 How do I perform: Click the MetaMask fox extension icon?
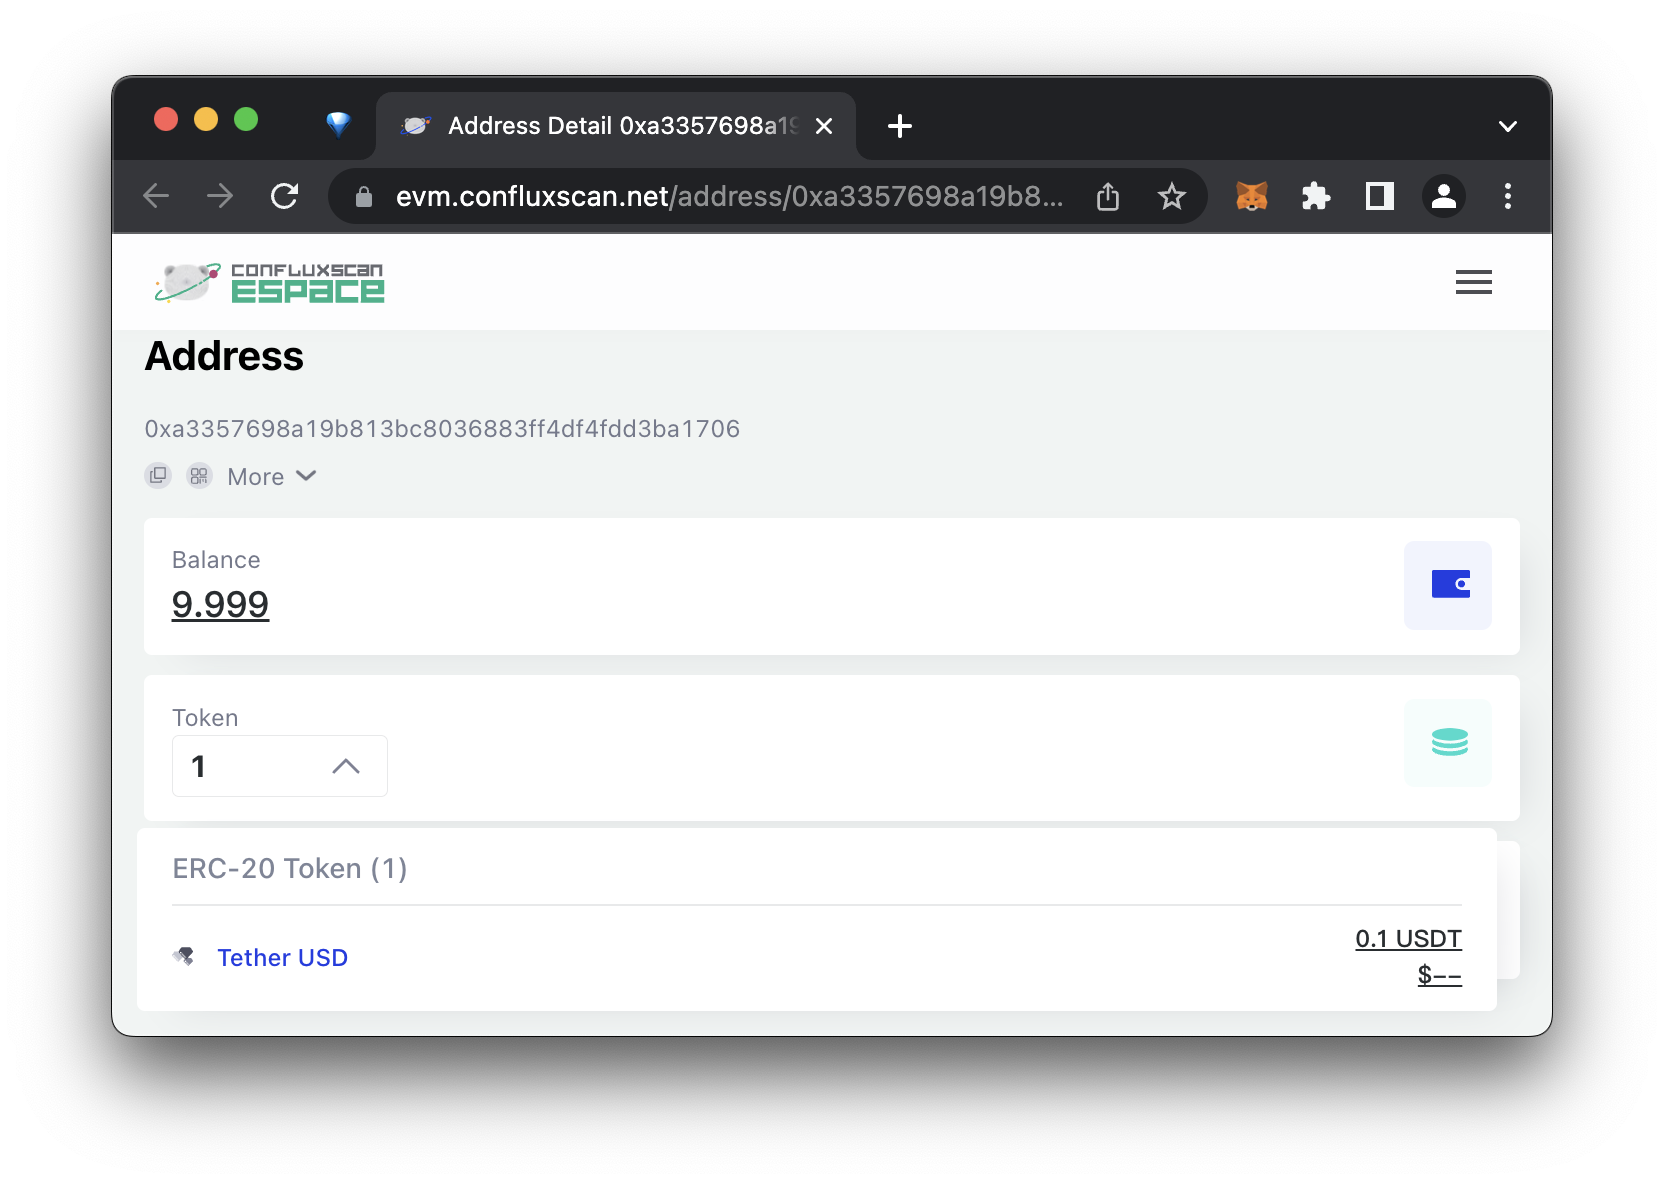click(x=1251, y=196)
